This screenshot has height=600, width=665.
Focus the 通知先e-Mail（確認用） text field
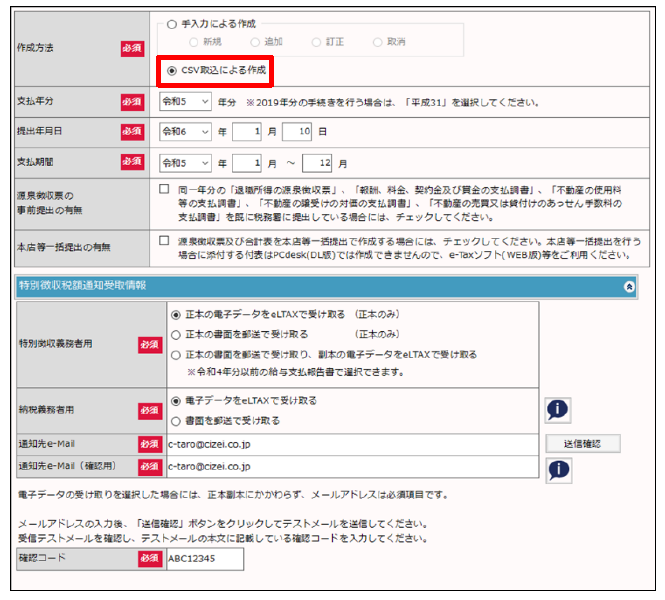pyautogui.click(x=352, y=466)
